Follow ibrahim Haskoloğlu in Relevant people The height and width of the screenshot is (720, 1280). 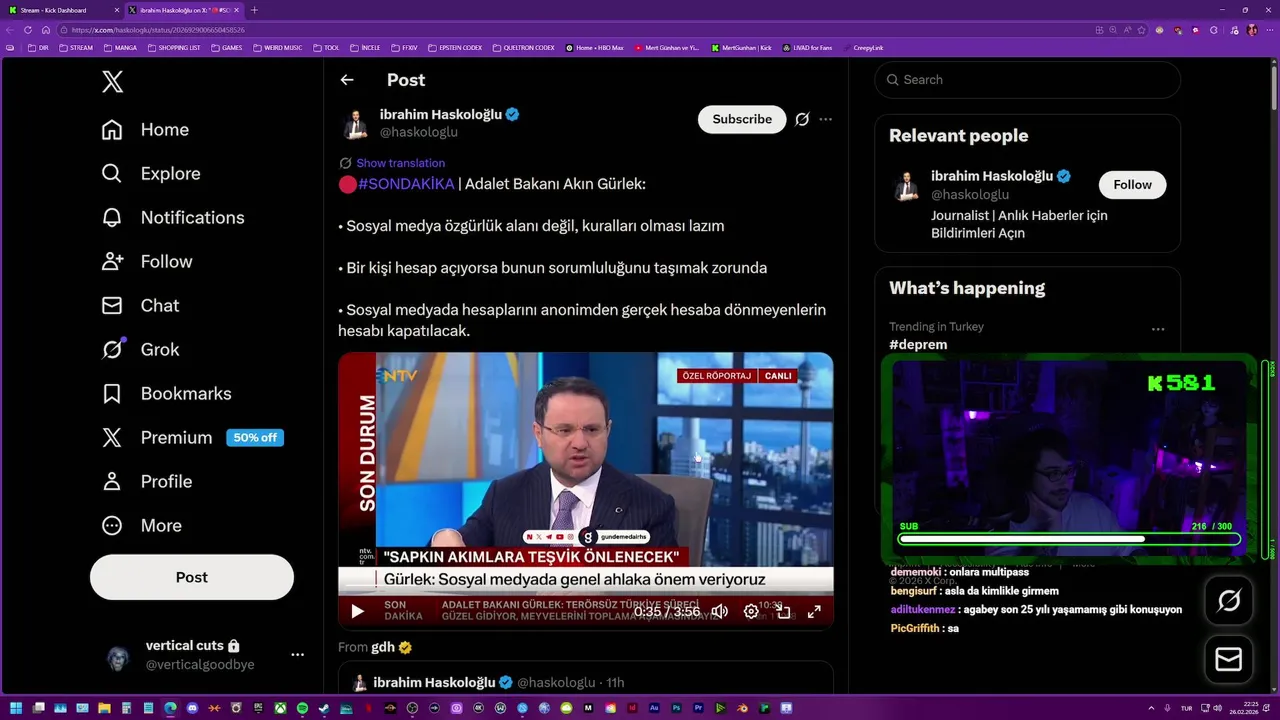(x=1132, y=184)
